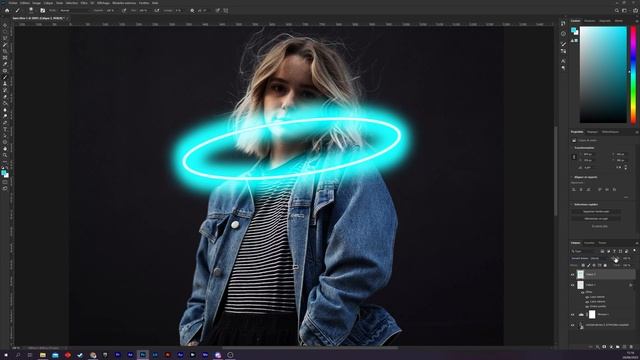Viewport: 640px width, 360px height.
Task: Select the Clone Stamp tool
Action: pos(5,84)
